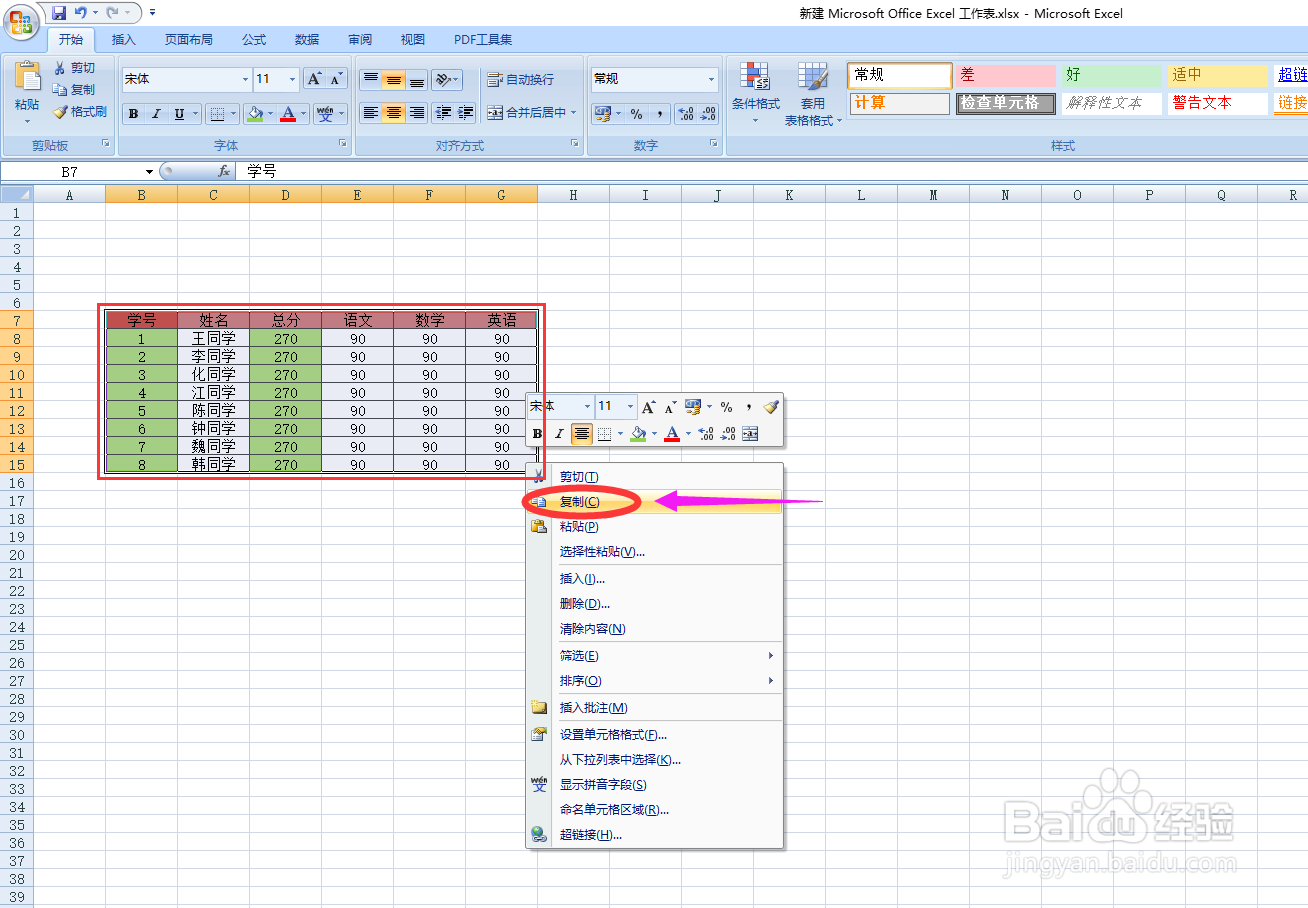This screenshot has height=908, width=1308.
Task: Open 设置单元格格式(F)... from context menu
Action: click(x=654, y=735)
